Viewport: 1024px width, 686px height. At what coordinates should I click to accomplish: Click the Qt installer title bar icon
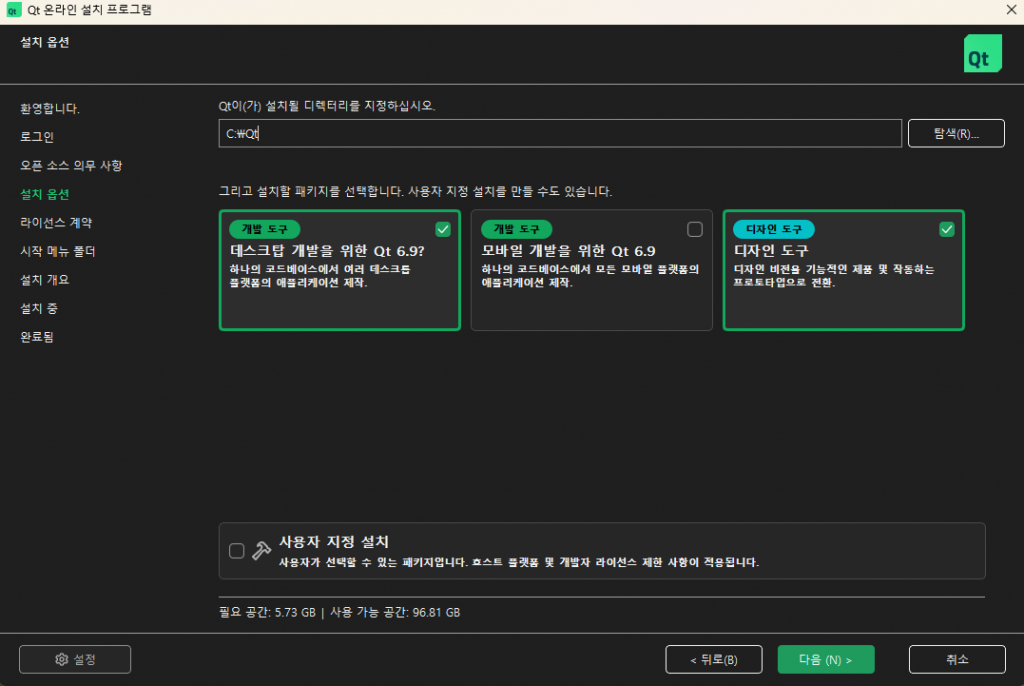[x=13, y=10]
